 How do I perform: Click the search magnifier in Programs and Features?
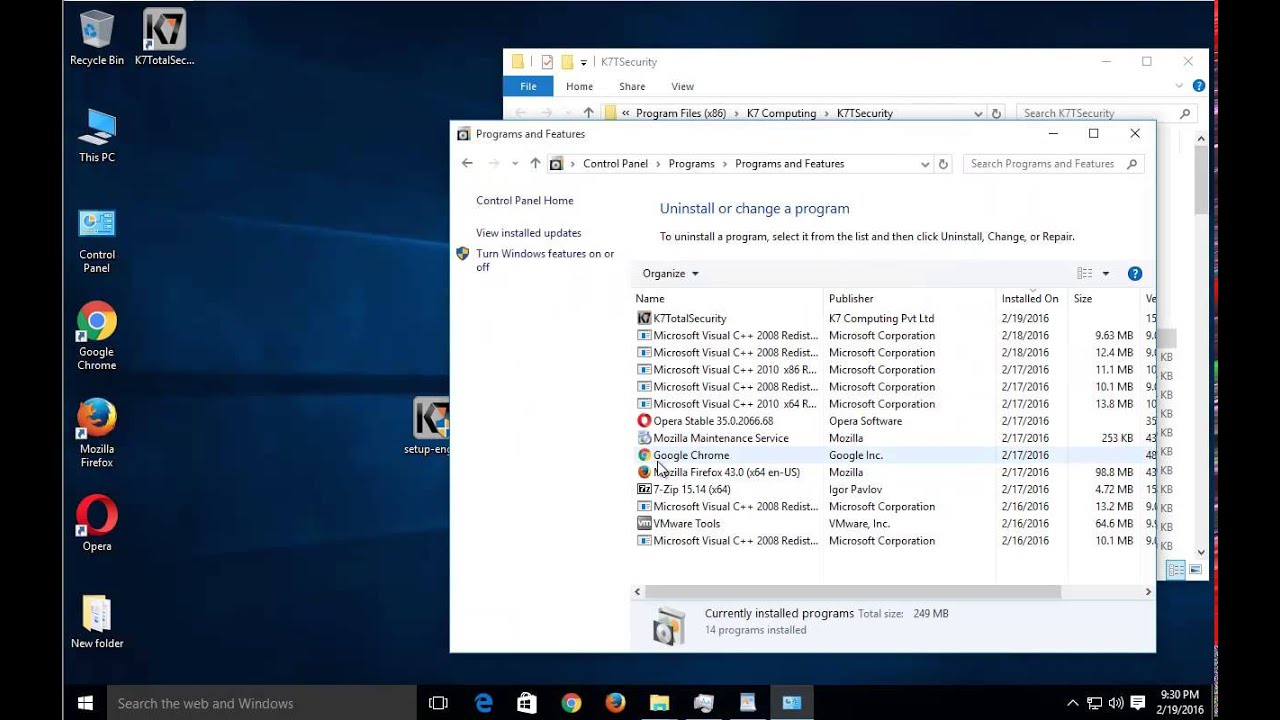pyautogui.click(x=1132, y=164)
